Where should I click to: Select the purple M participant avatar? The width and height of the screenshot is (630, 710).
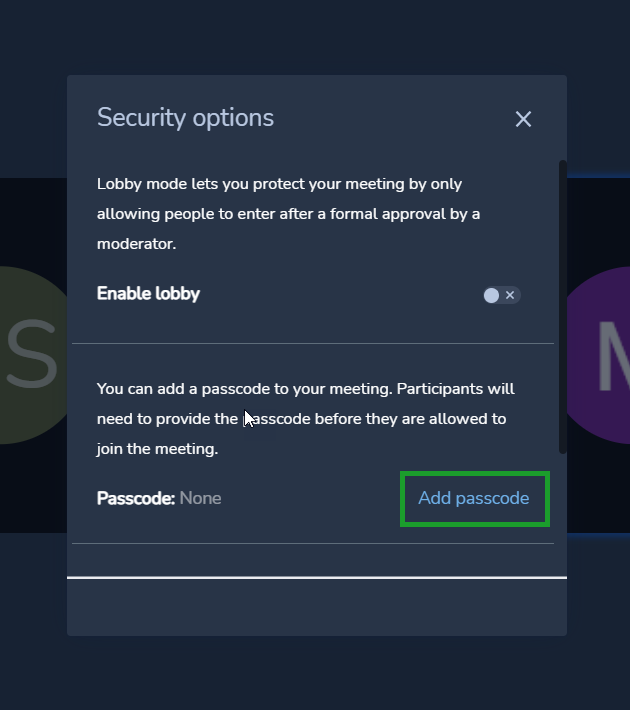click(599, 355)
